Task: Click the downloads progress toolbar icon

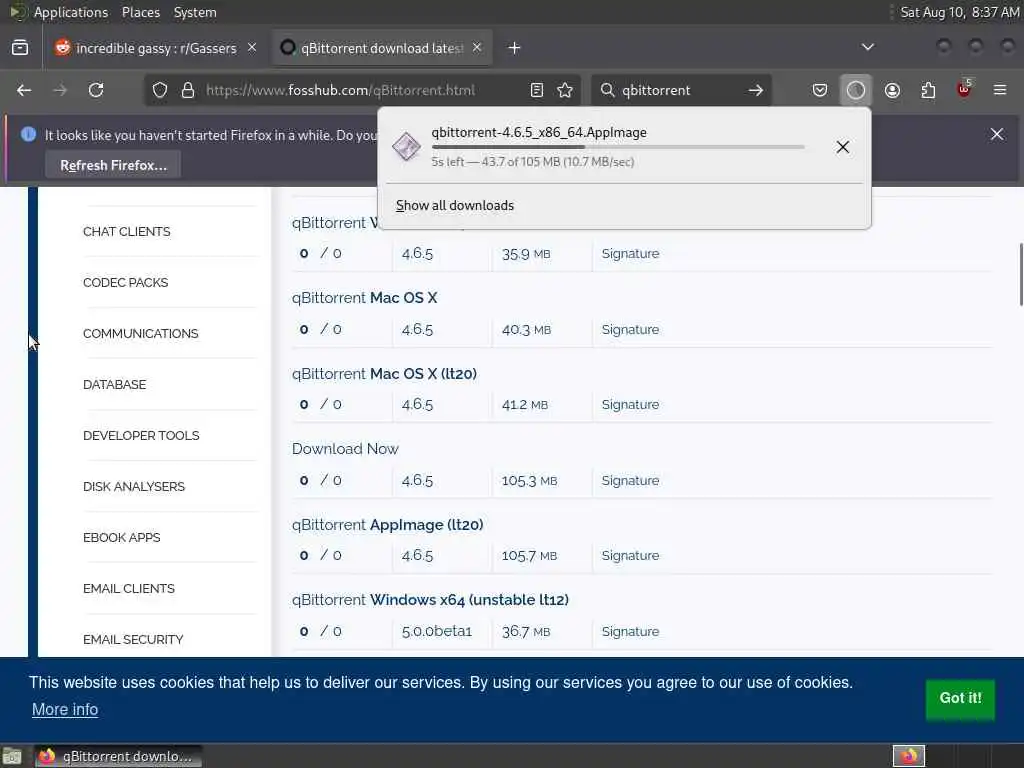Action: (x=856, y=90)
